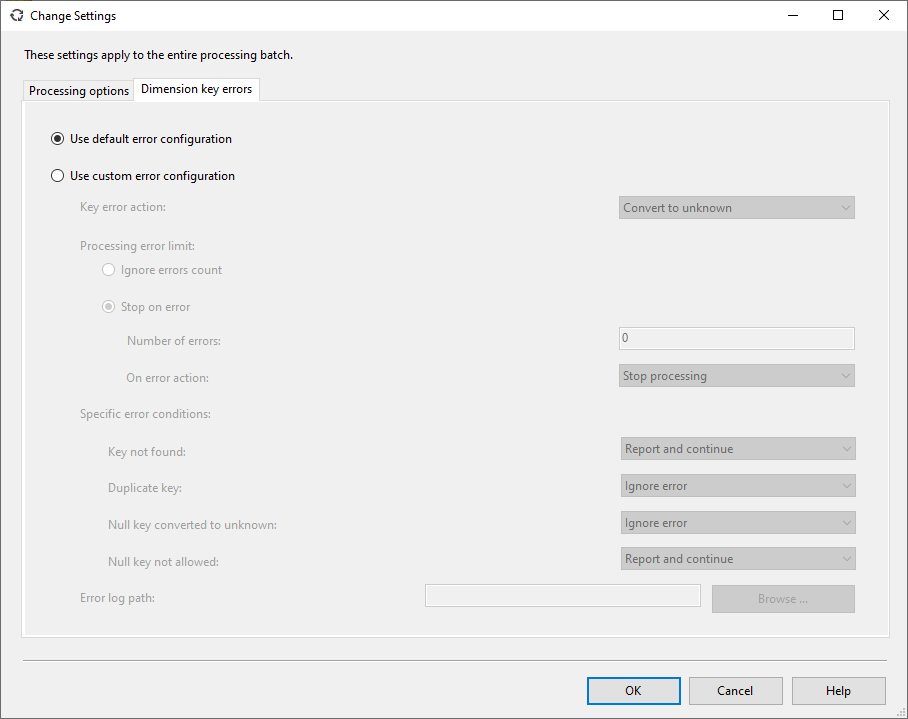
Task: Select Use custom error configuration option
Action: click(x=58, y=176)
